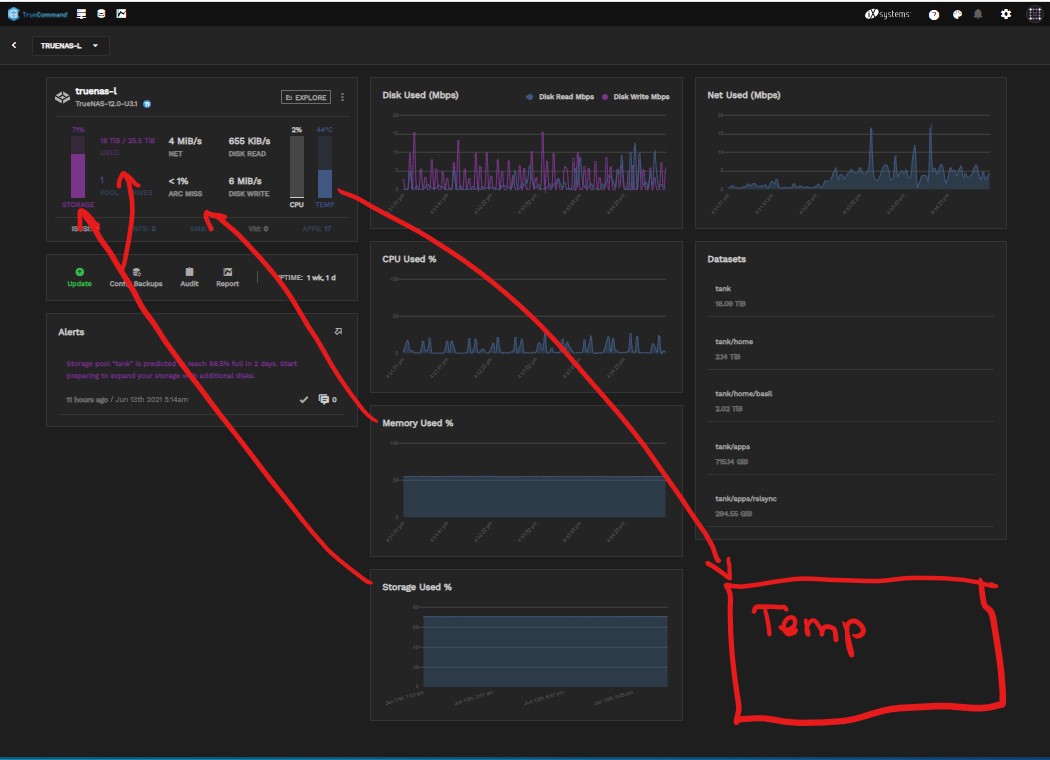The width and height of the screenshot is (1050, 760).
Task: Click the 4 MiB/s NET value
Action: pyautogui.click(x=185, y=141)
